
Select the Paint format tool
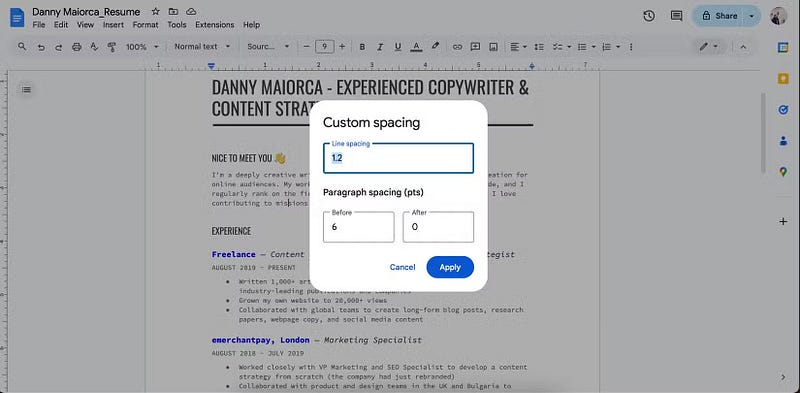pyautogui.click(x=112, y=47)
